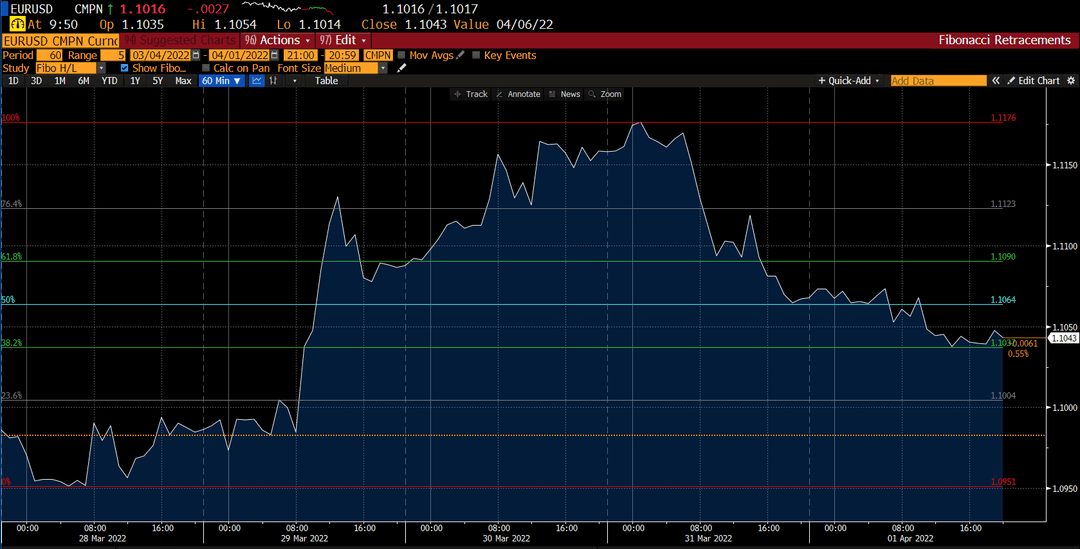Open chart type options dropdown arrow

295,81
